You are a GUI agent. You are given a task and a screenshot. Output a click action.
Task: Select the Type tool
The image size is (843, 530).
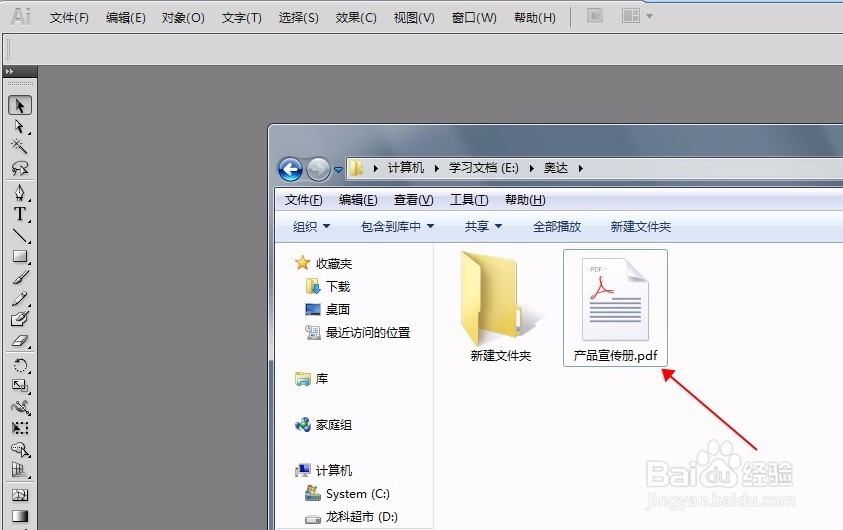[x=20, y=214]
